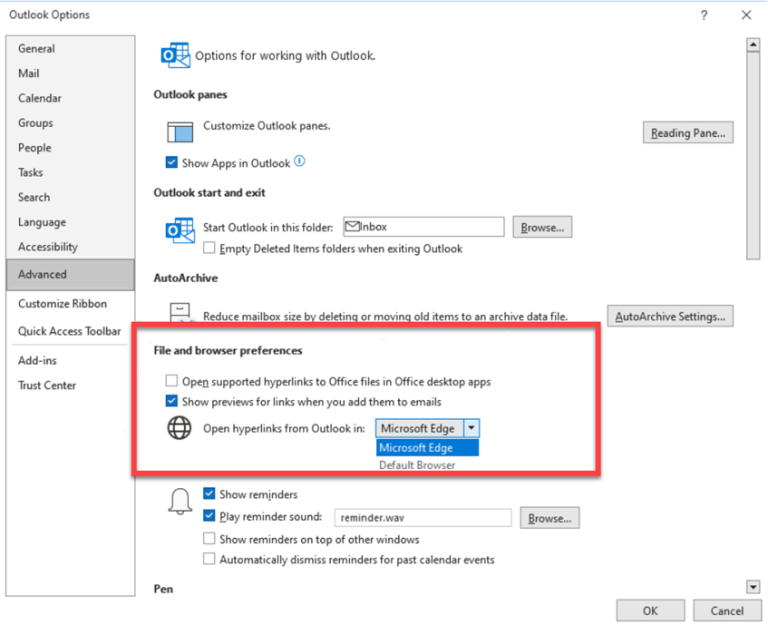Check Open supported hyperlinks to Office files

pos(171,381)
